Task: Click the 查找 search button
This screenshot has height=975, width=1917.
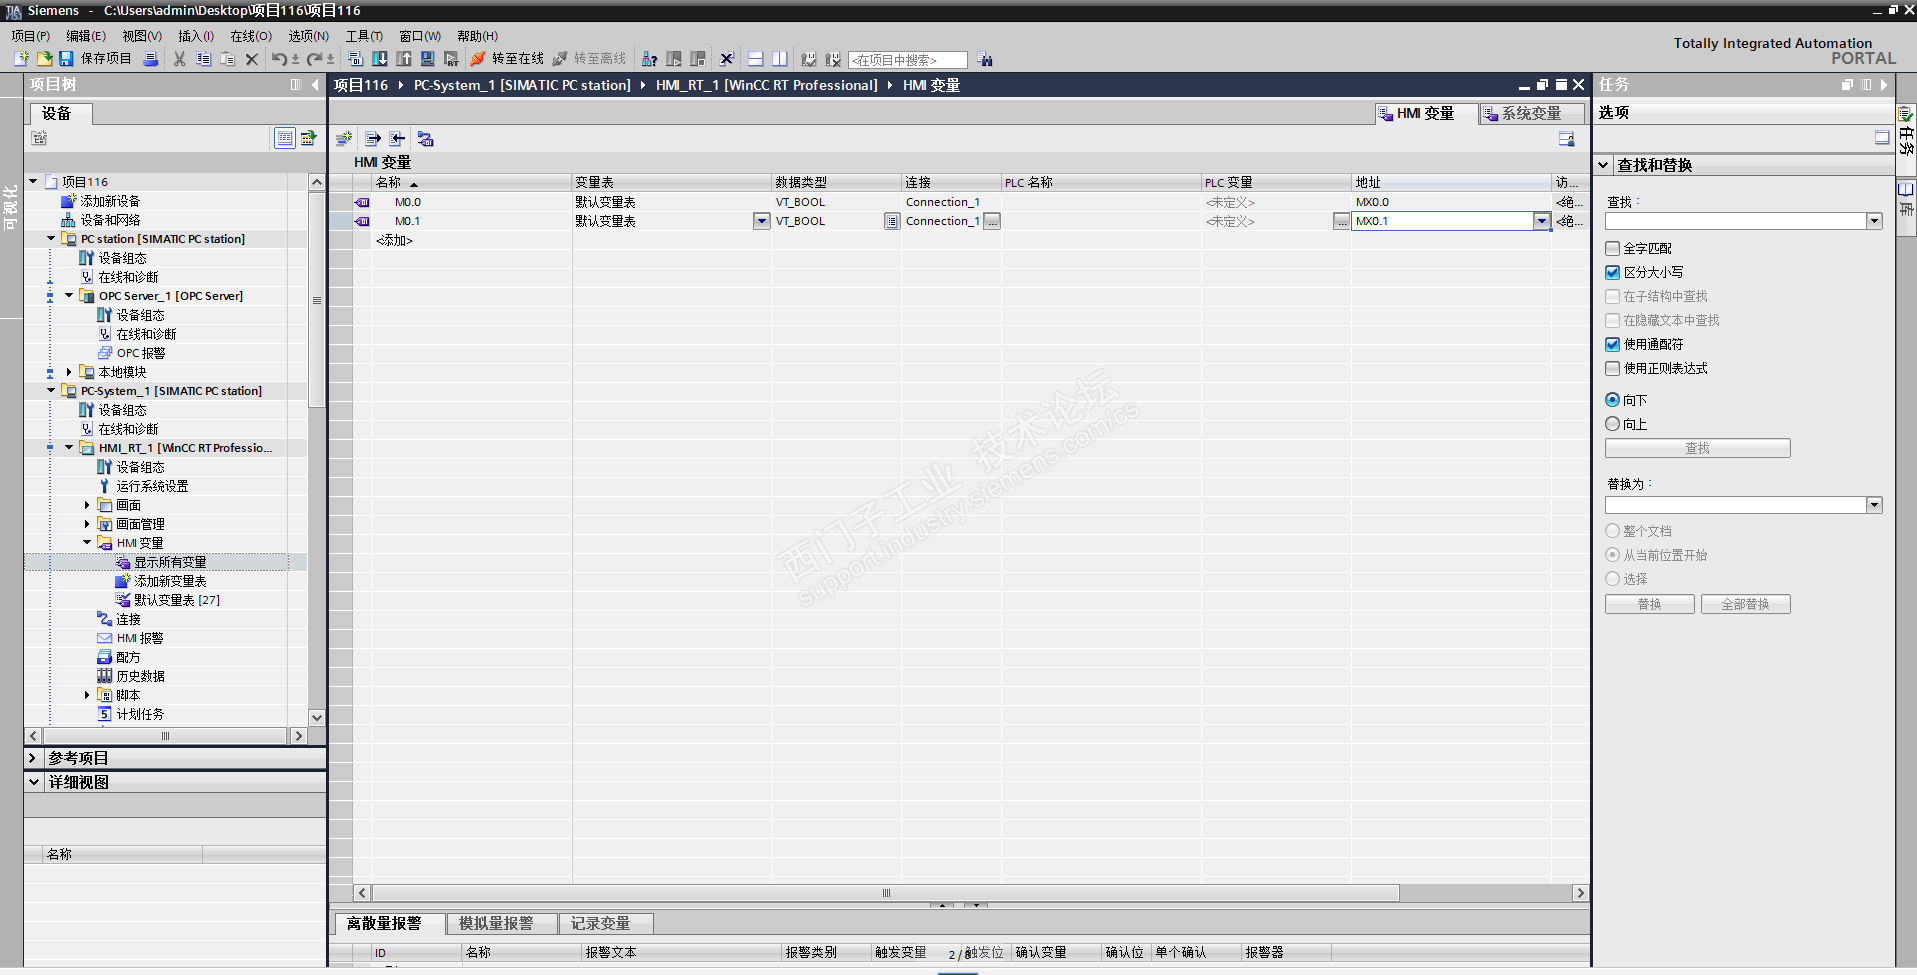Action: [x=1698, y=448]
